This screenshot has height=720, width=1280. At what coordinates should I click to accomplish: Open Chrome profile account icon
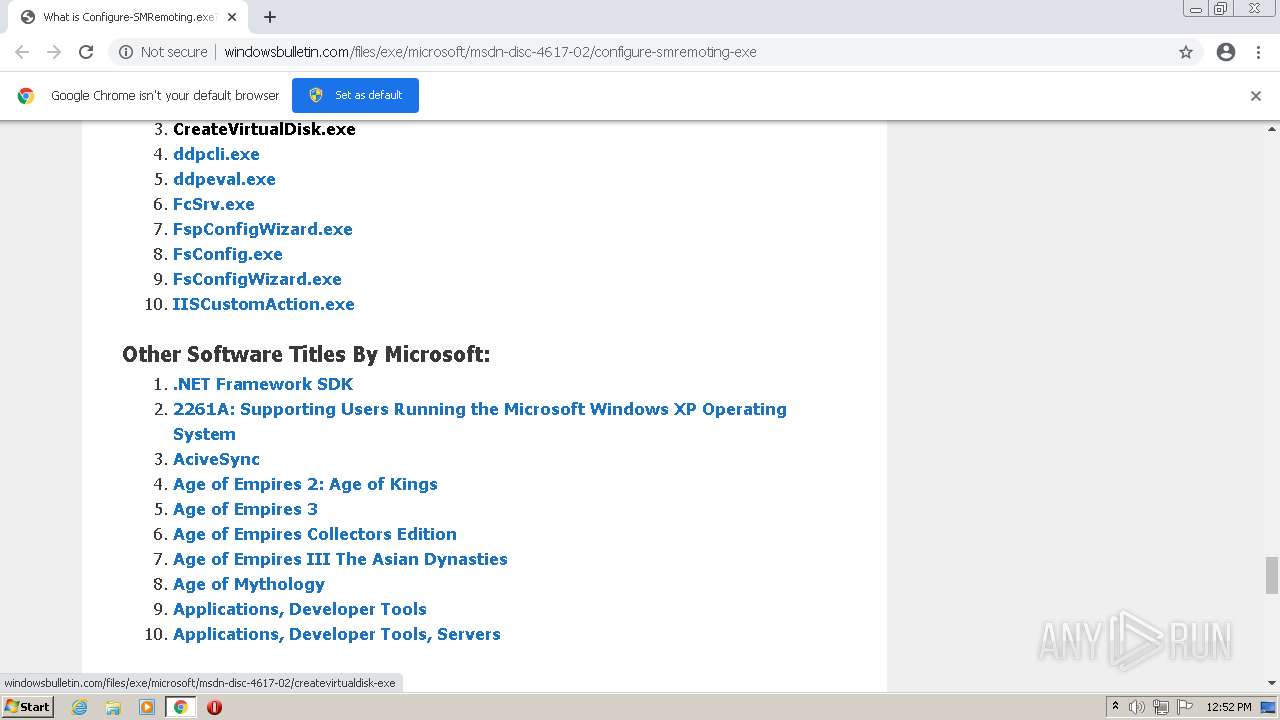point(1226,52)
